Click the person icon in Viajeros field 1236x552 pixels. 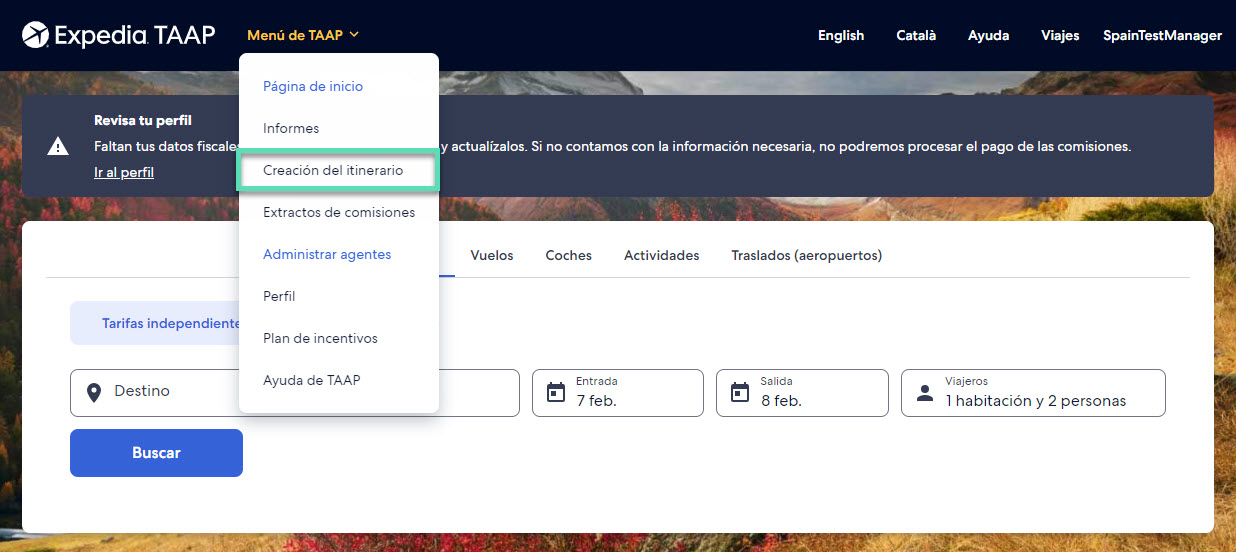[925, 392]
